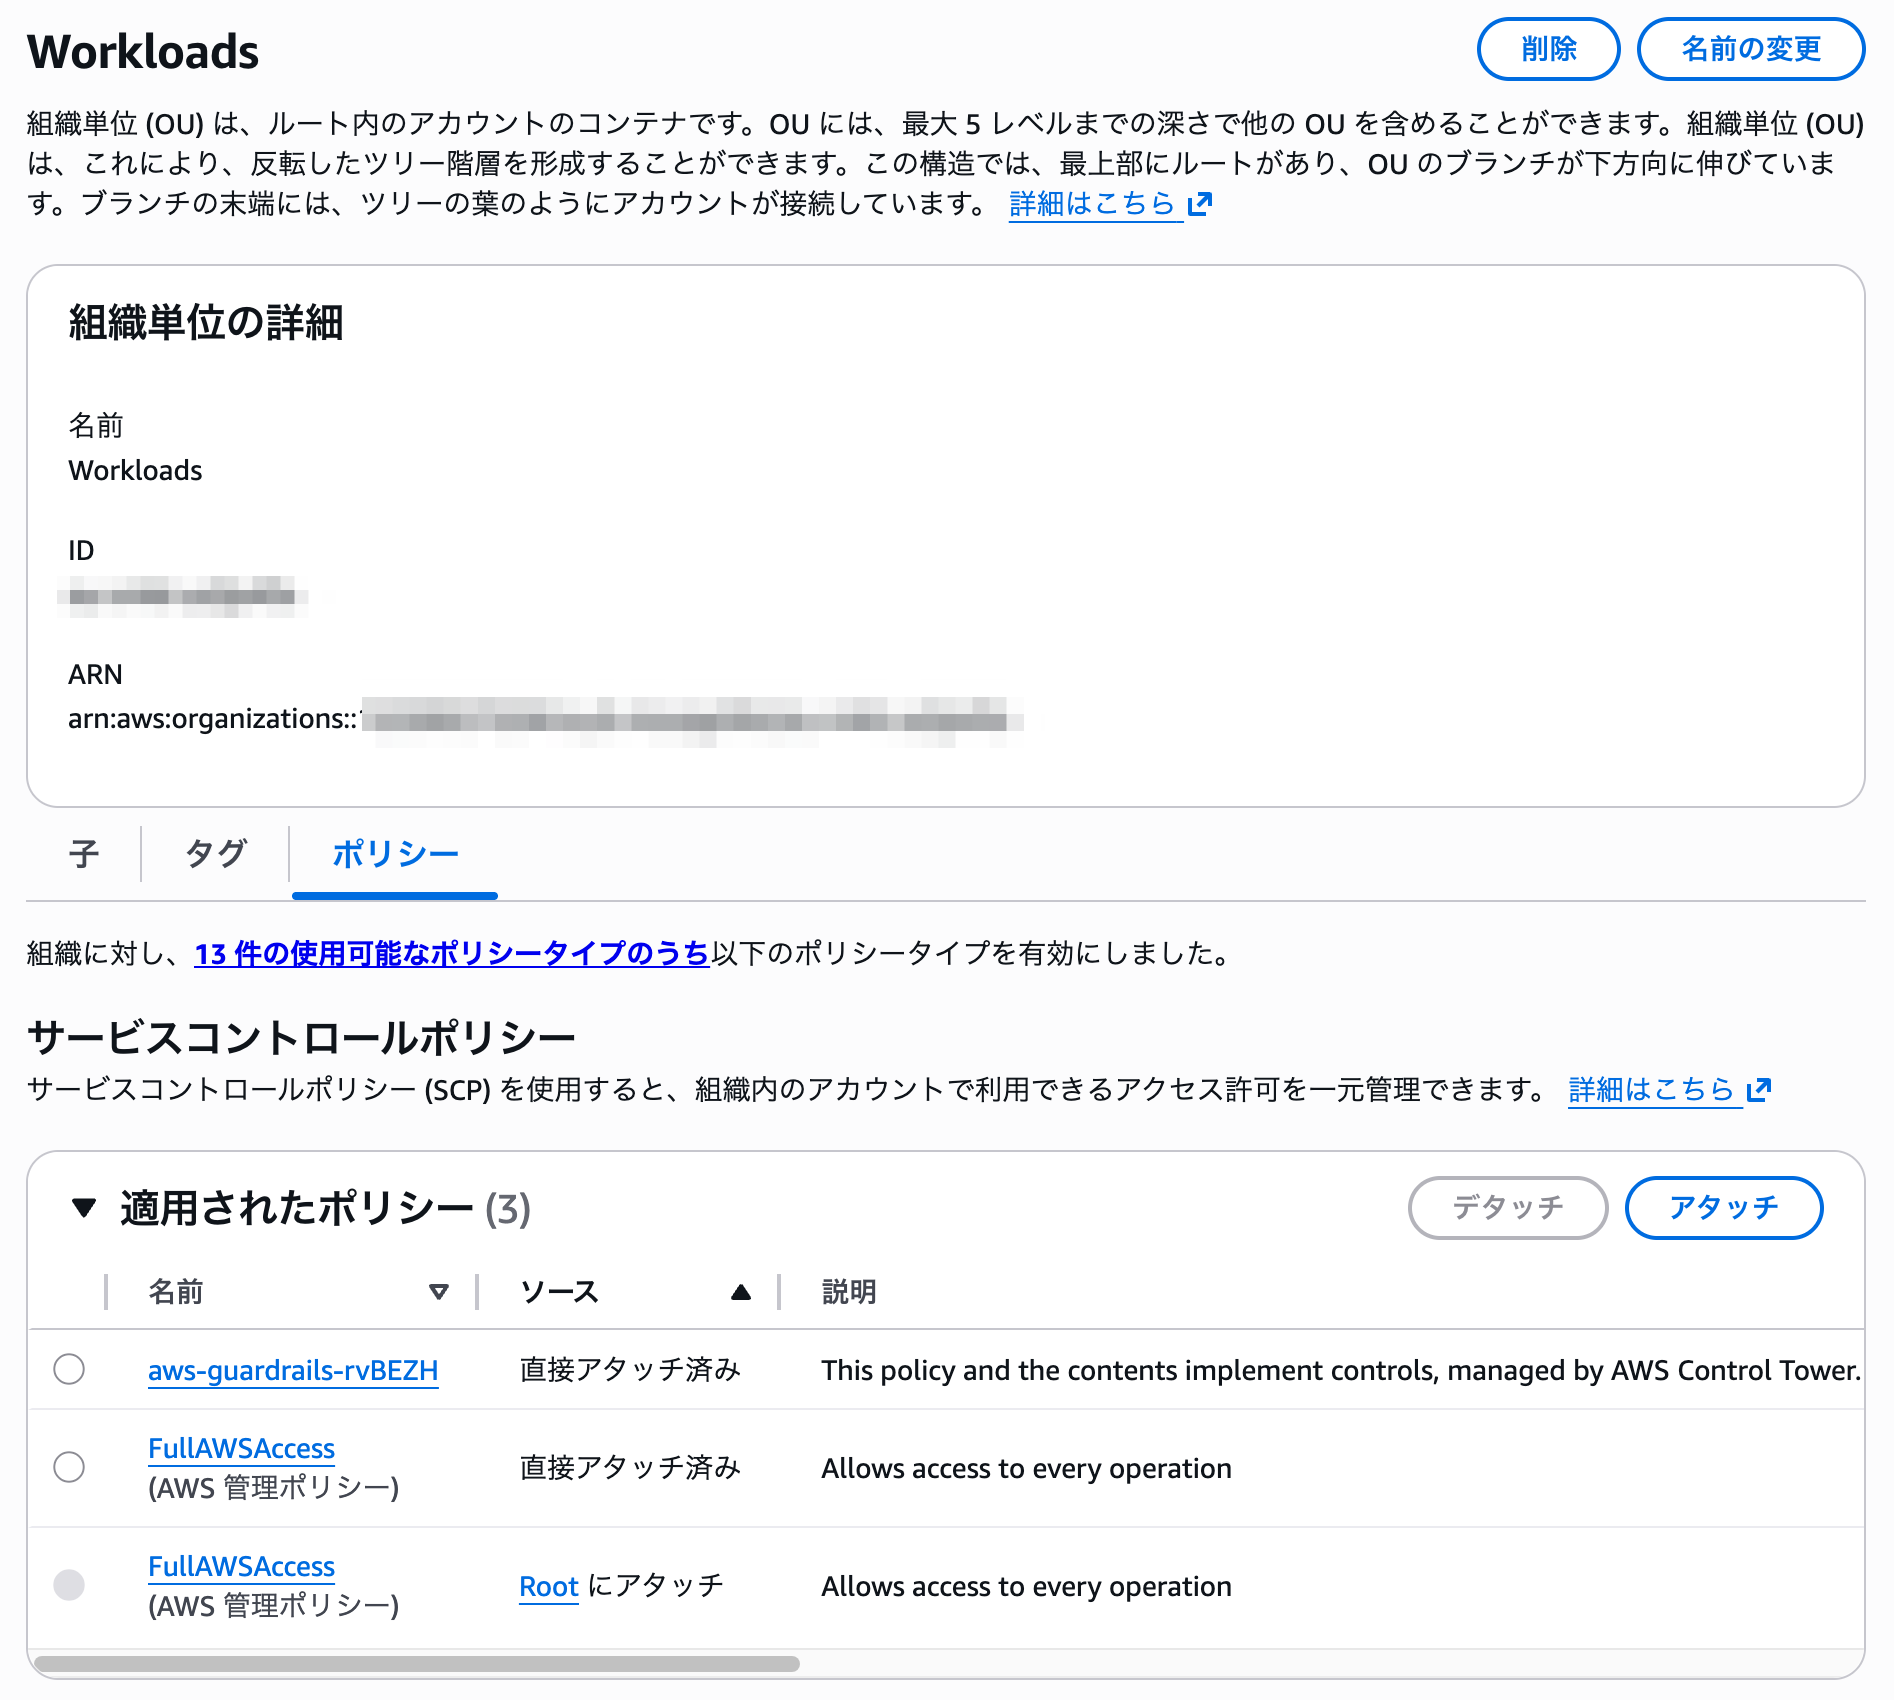Image resolution: width=1894 pixels, height=1700 pixels.
Task: Open directly attached FullAWSAccess policy link
Action: tap(241, 1448)
